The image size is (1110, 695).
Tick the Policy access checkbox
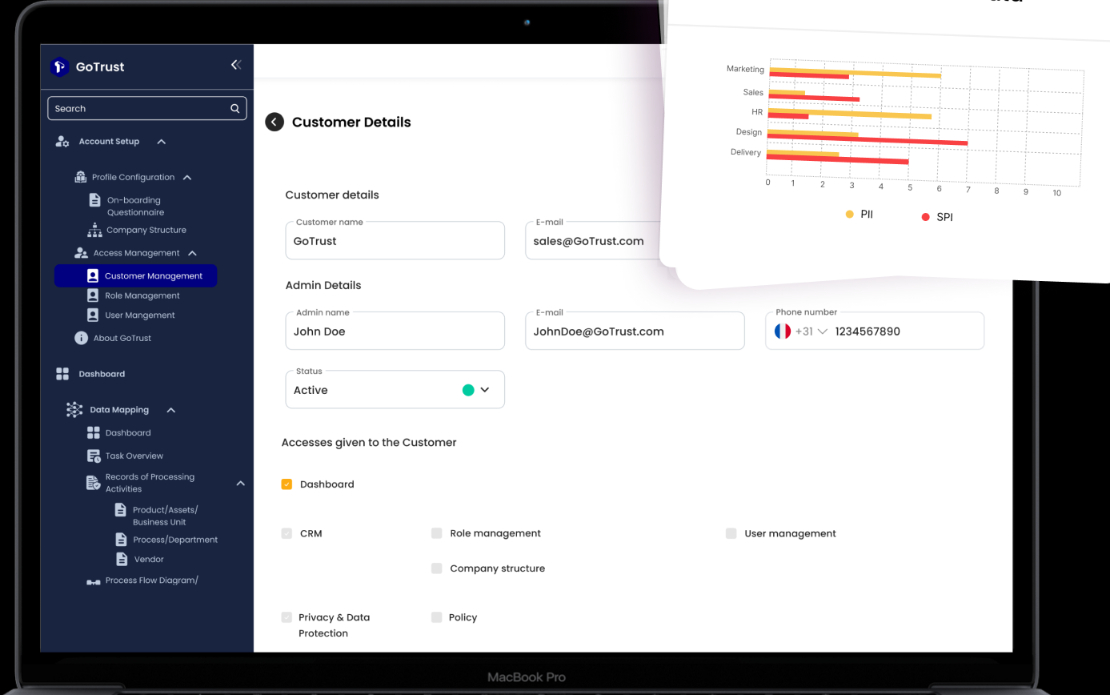click(x=437, y=617)
